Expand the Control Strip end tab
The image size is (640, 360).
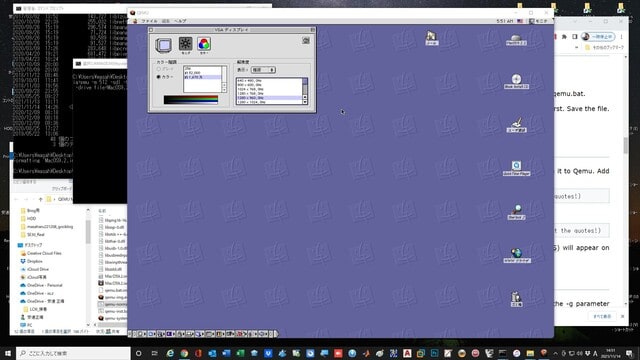click(x=276, y=333)
